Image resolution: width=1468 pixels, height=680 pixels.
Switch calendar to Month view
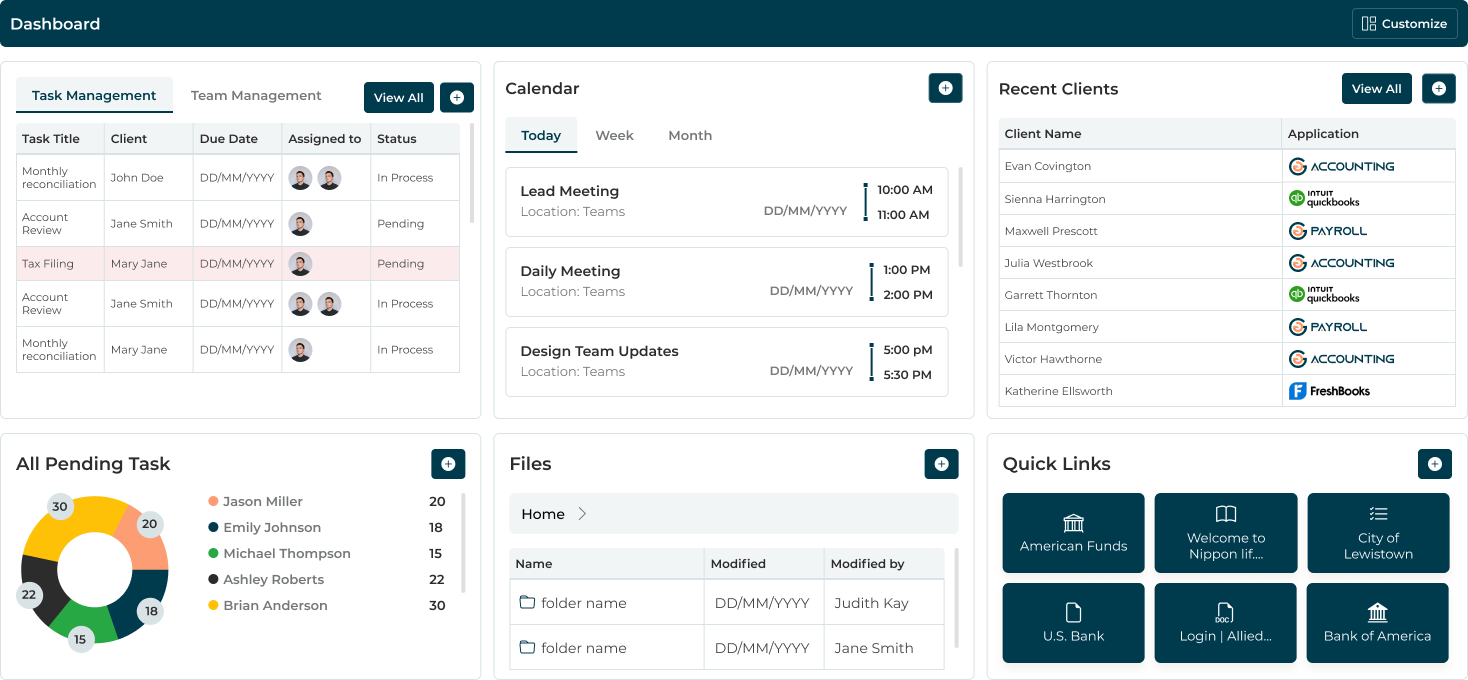690,136
